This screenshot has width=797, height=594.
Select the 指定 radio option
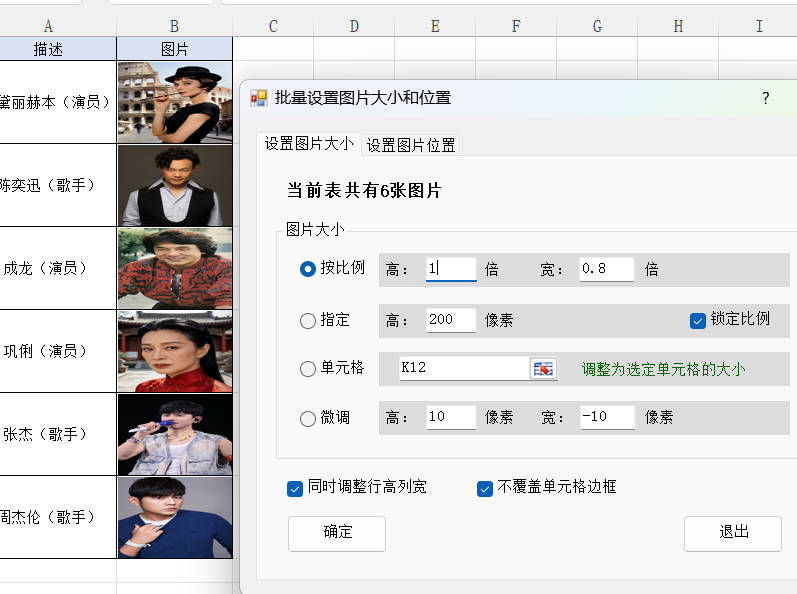[x=308, y=321]
